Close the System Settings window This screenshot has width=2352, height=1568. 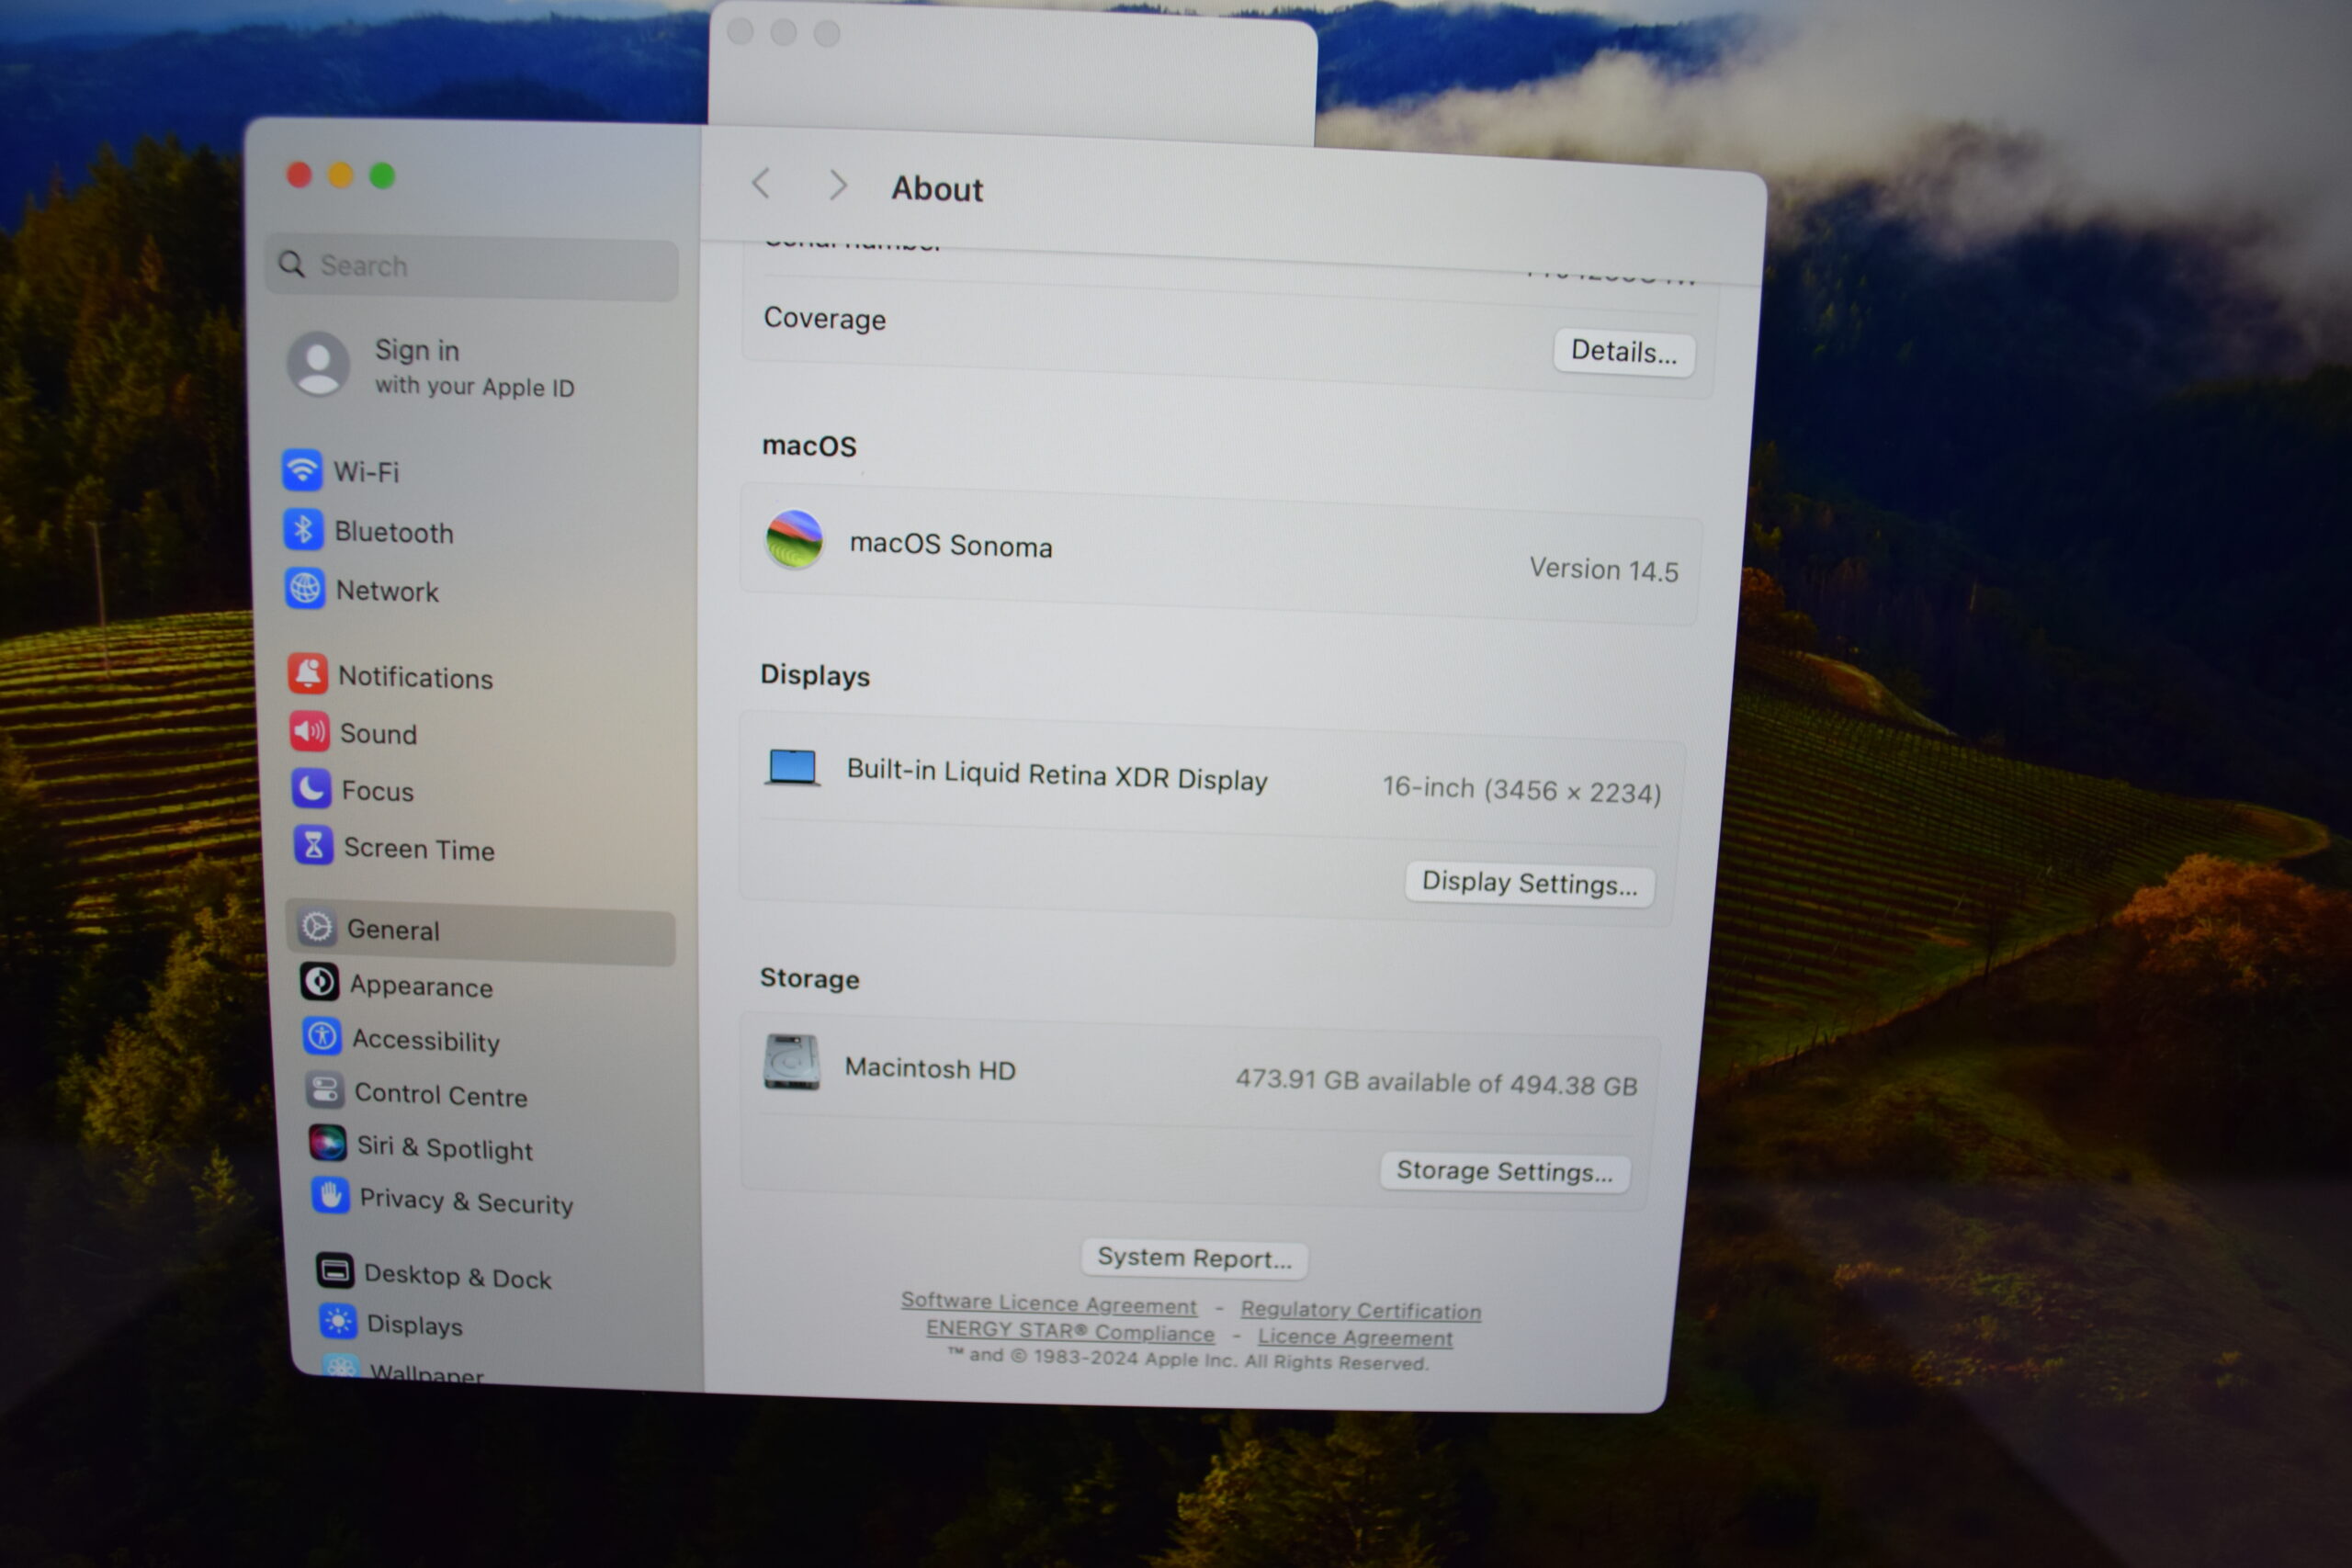pyautogui.click(x=299, y=175)
